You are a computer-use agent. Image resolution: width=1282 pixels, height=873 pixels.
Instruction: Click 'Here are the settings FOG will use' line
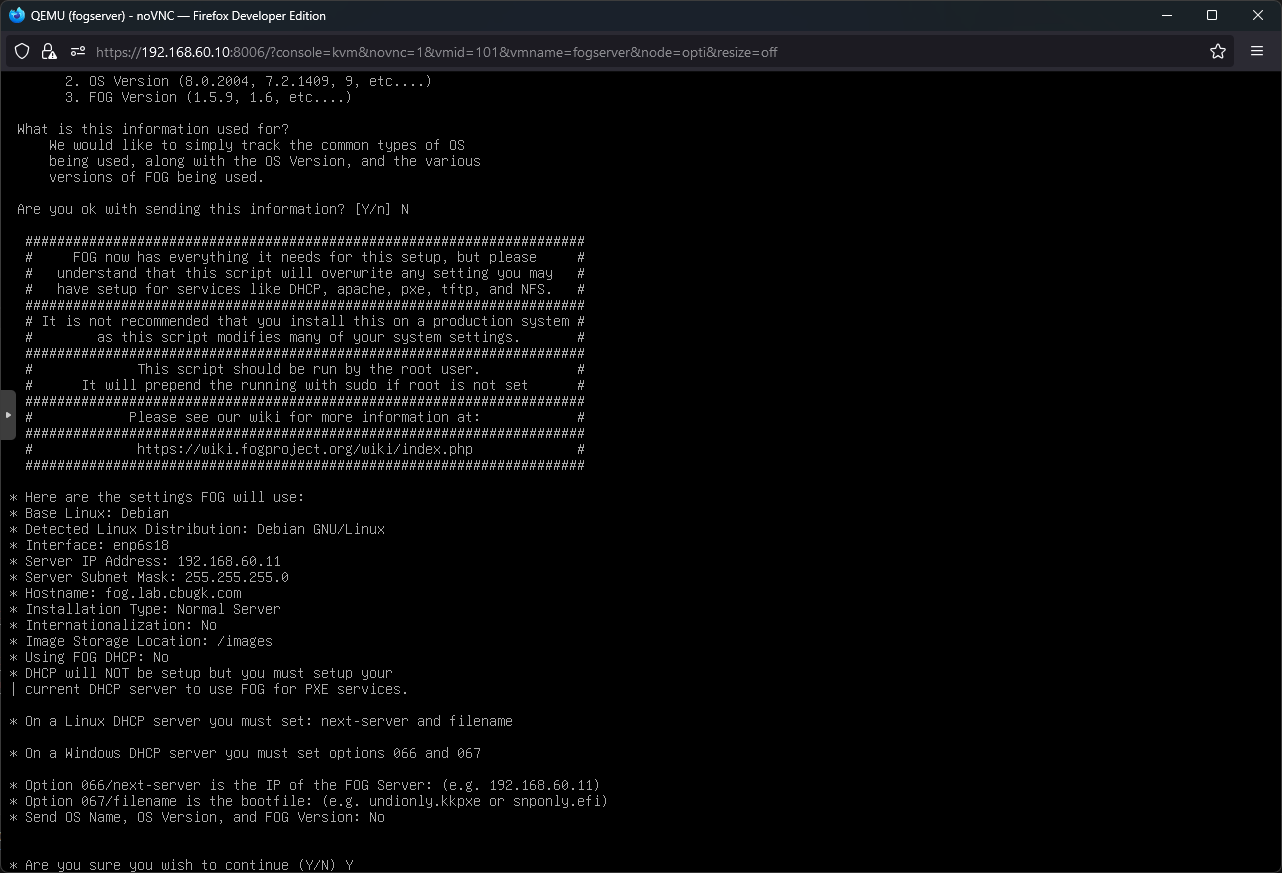157,497
